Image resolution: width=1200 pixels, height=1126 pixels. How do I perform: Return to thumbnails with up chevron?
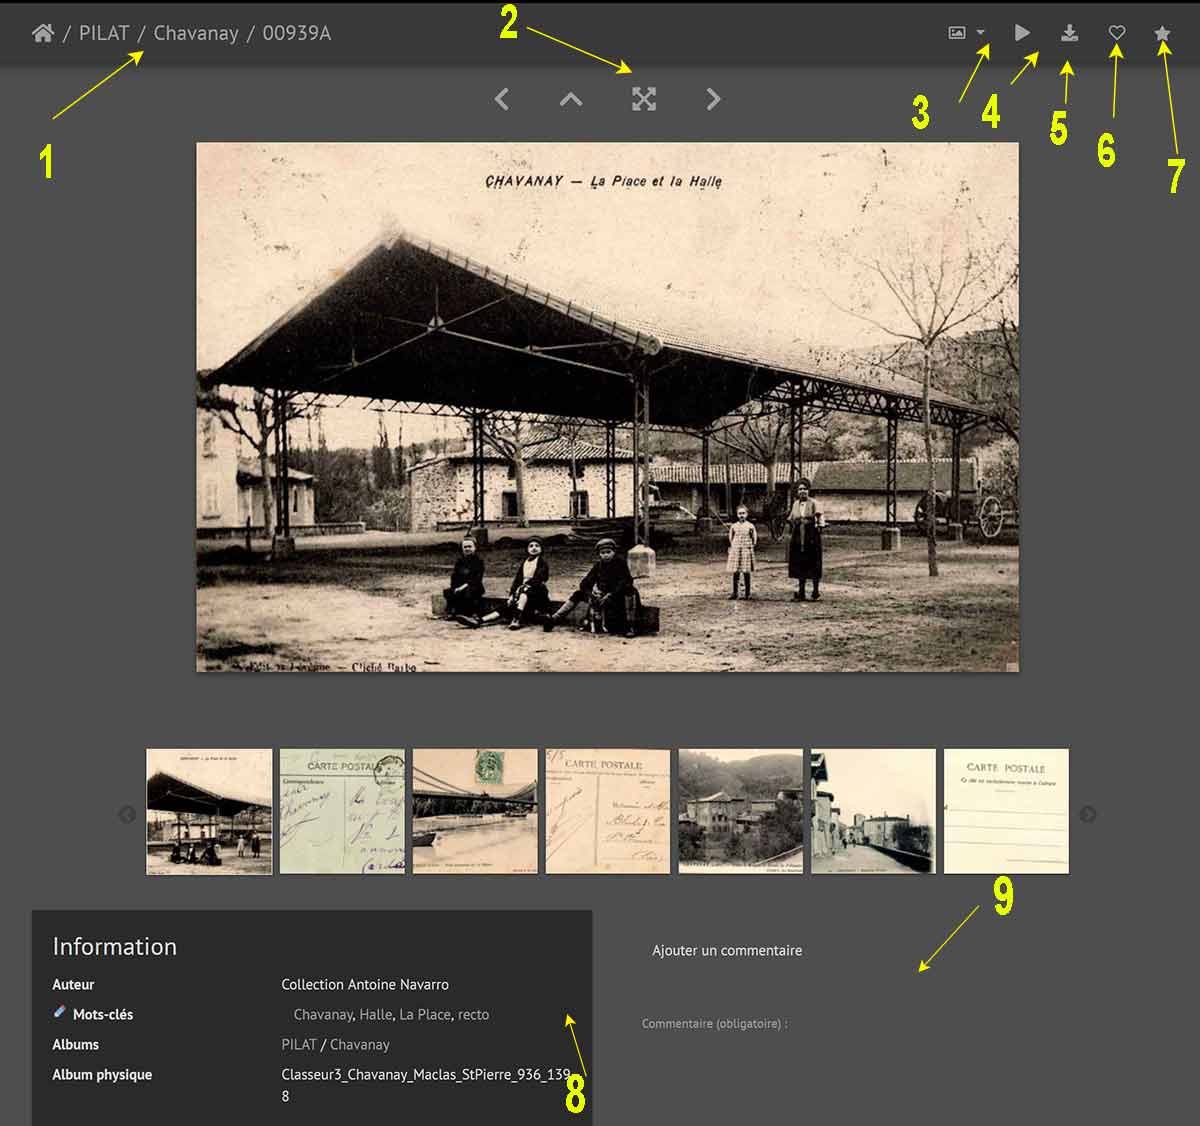571,99
